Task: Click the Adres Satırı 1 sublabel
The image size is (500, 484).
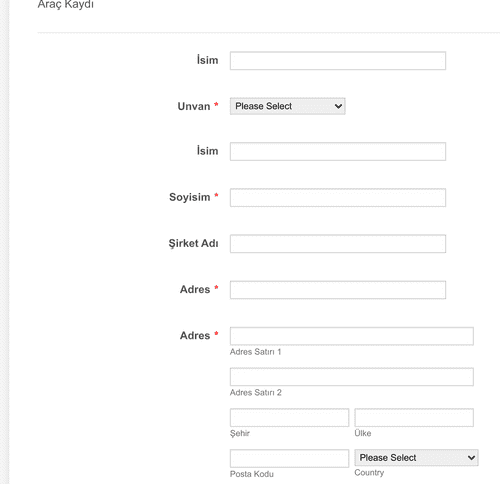Action: pos(256,352)
